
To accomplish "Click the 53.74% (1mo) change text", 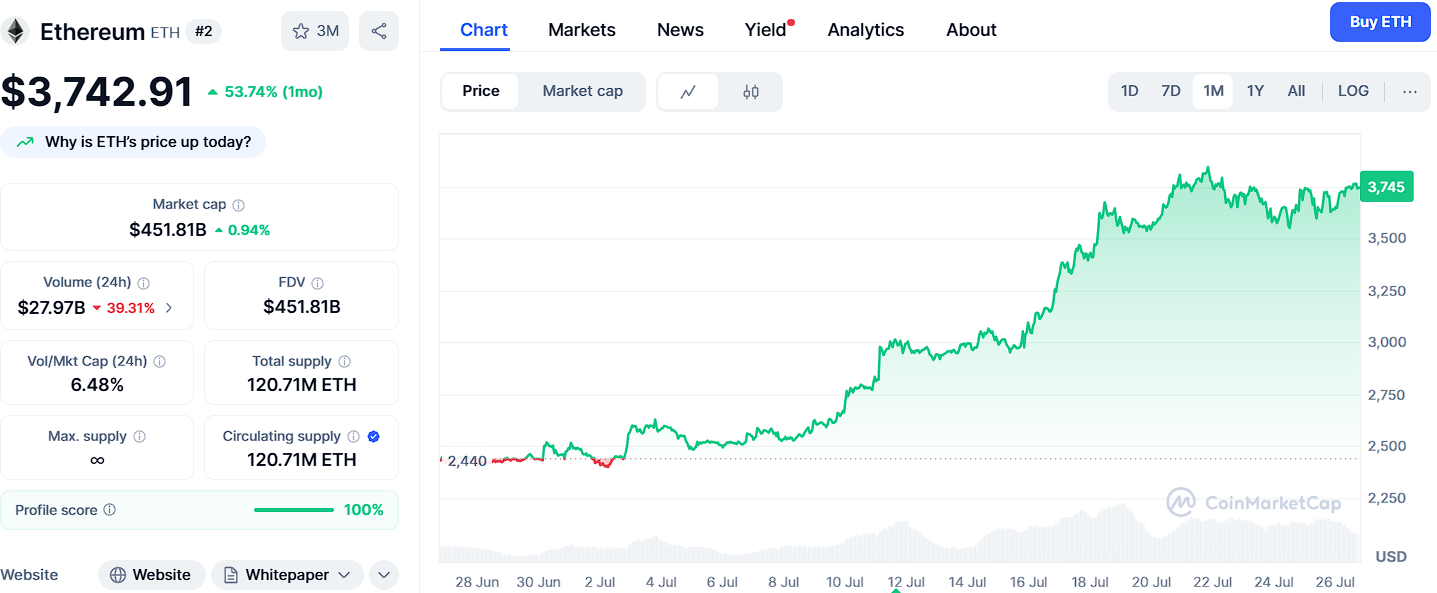I will pyautogui.click(x=273, y=92).
